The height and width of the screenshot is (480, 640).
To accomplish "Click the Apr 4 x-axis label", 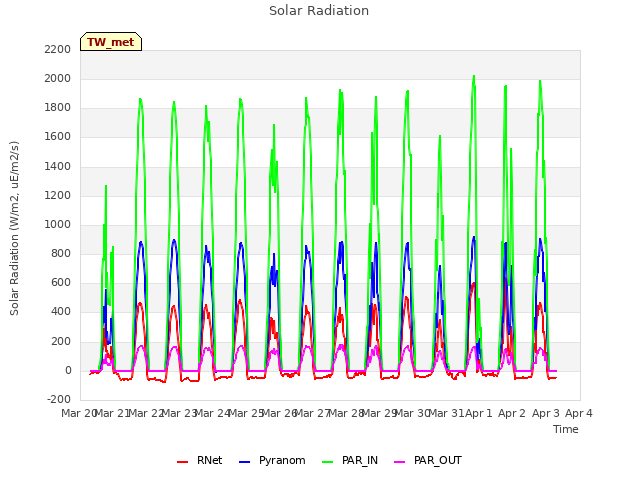I will tap(579, 413).
